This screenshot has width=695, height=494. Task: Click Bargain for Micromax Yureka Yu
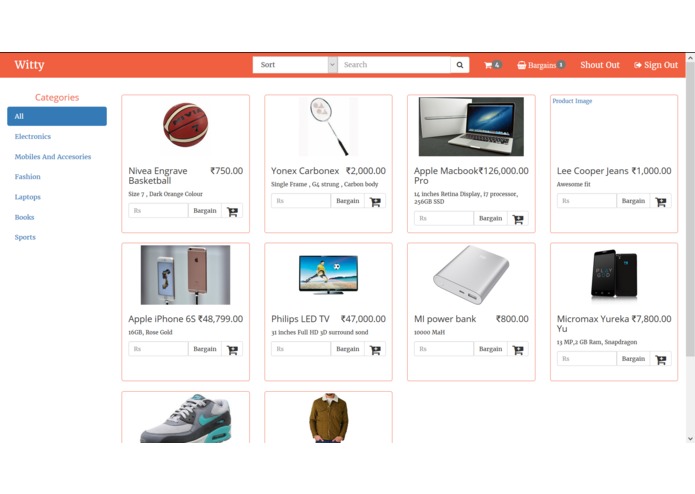point(633,359)
